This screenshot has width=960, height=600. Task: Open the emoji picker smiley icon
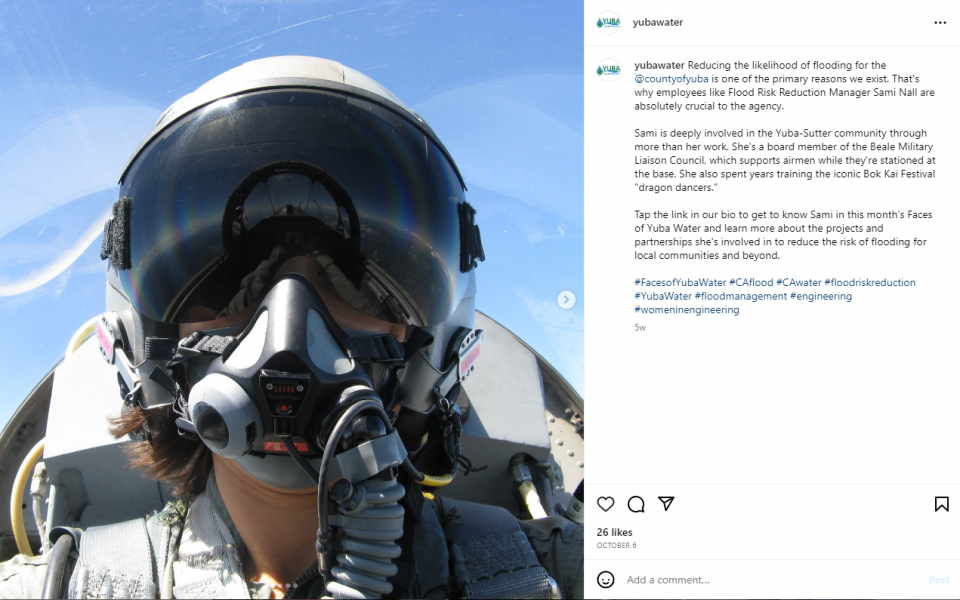pos(606,580)
